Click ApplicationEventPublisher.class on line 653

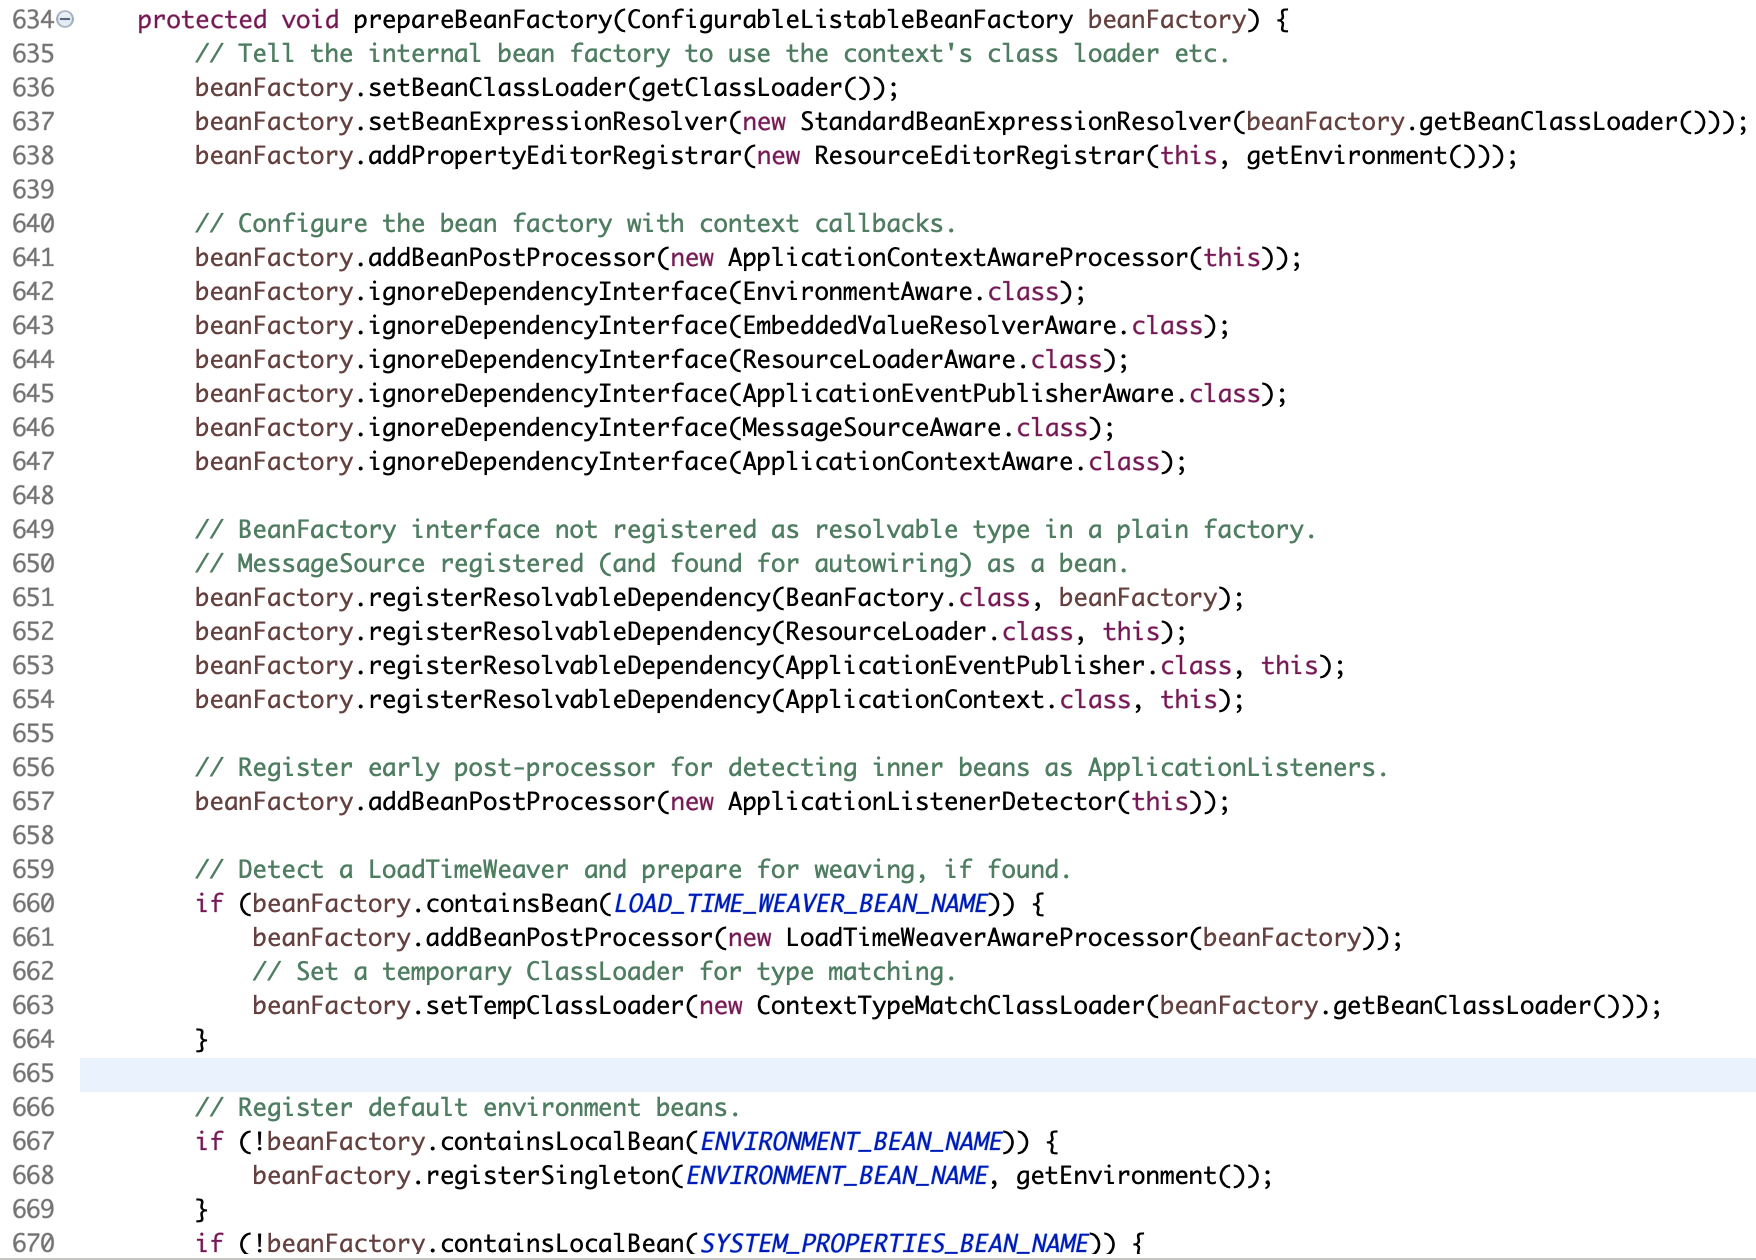1008,666
